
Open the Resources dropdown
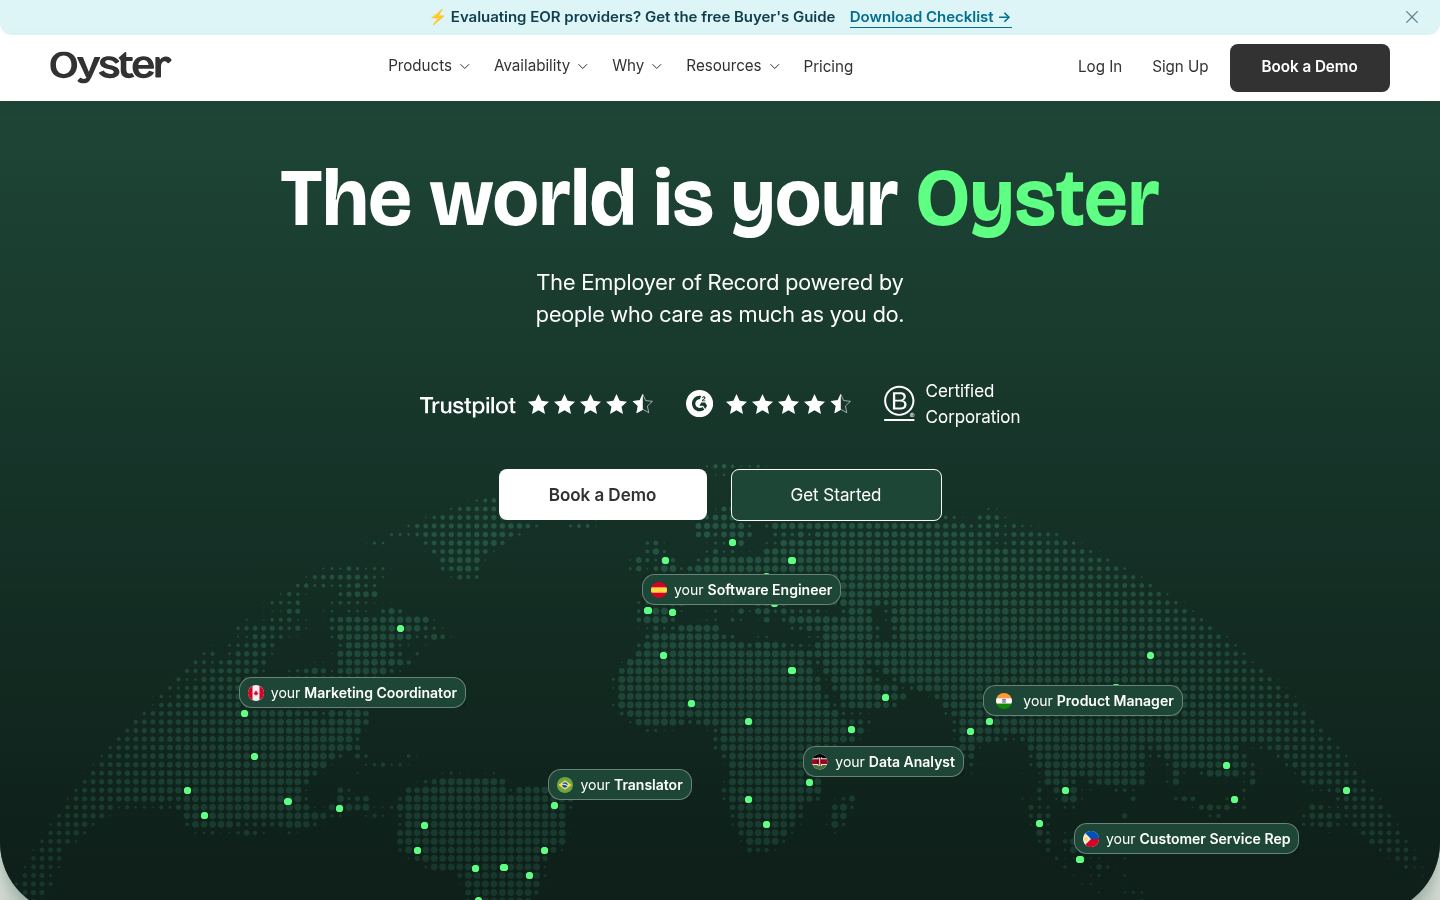coord(732,66)
